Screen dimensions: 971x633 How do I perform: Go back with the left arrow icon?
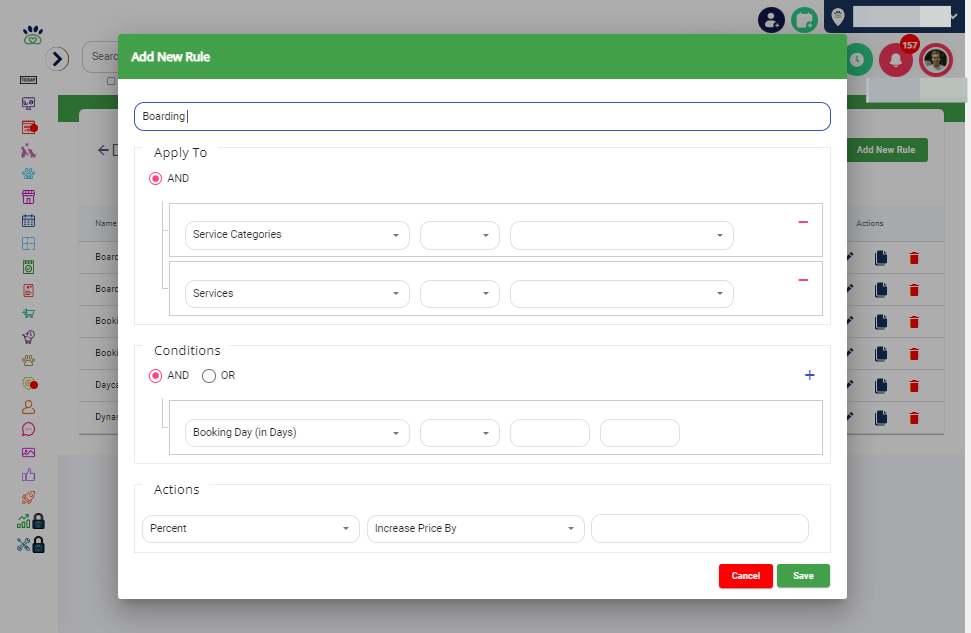[103, 150]
